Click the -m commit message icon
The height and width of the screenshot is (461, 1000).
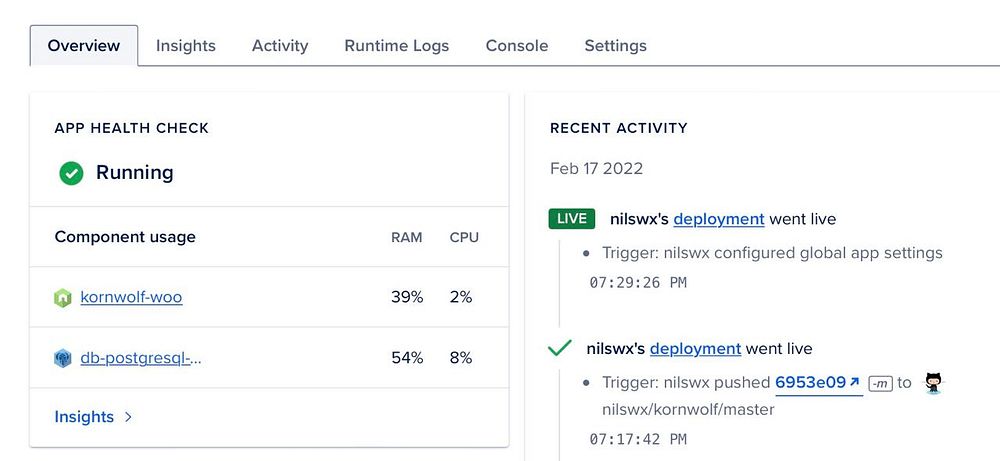(x=880, y=383)
